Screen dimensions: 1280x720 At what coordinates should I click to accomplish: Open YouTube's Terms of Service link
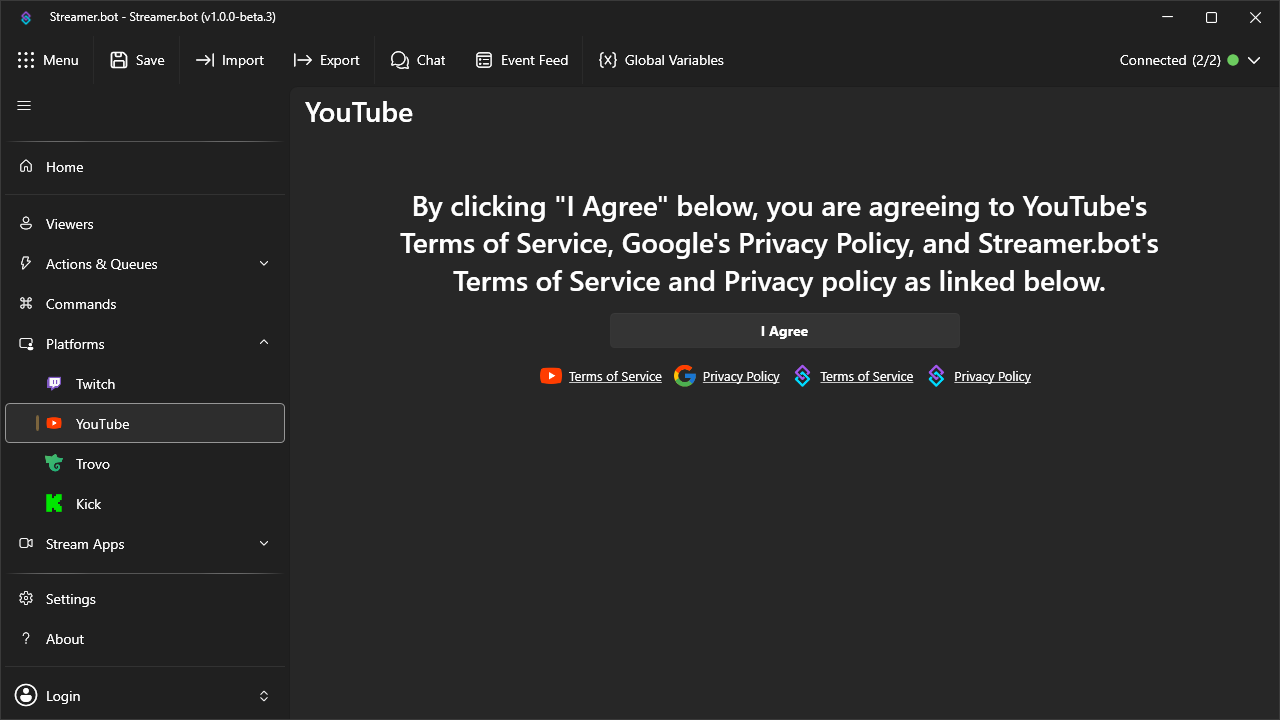(x=615, y=376)
